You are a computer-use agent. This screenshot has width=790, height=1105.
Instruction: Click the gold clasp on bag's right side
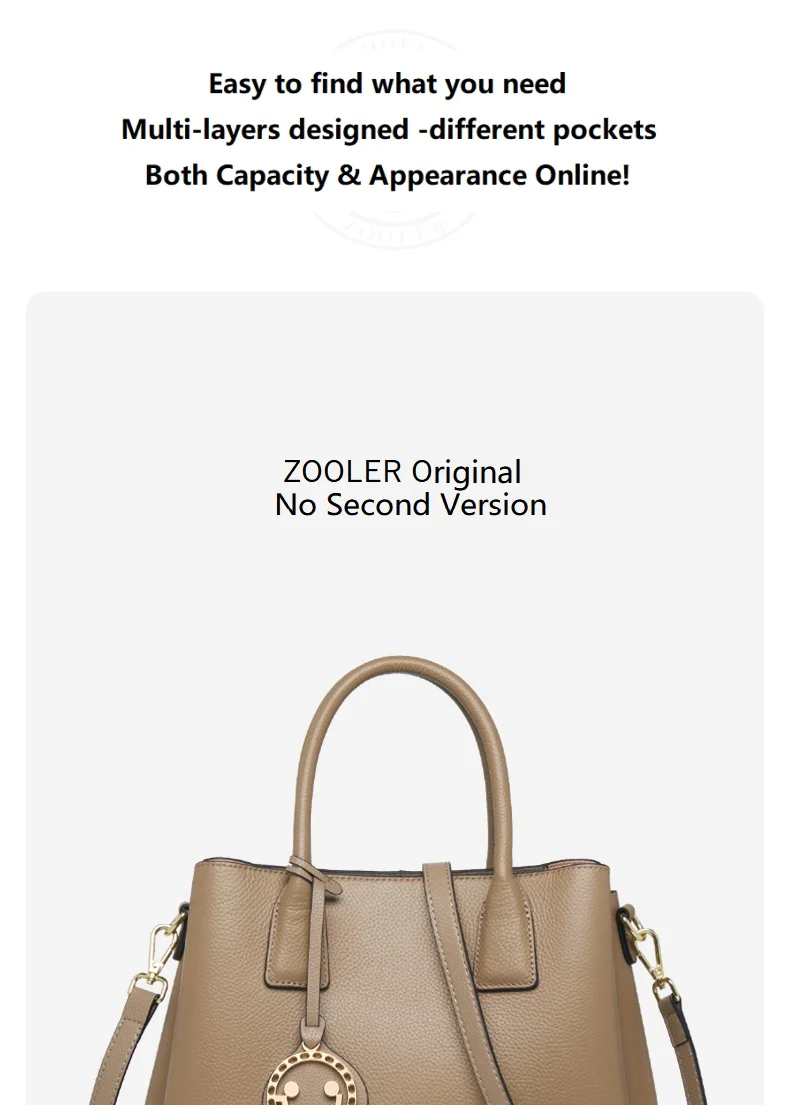[x=648, y=953]
